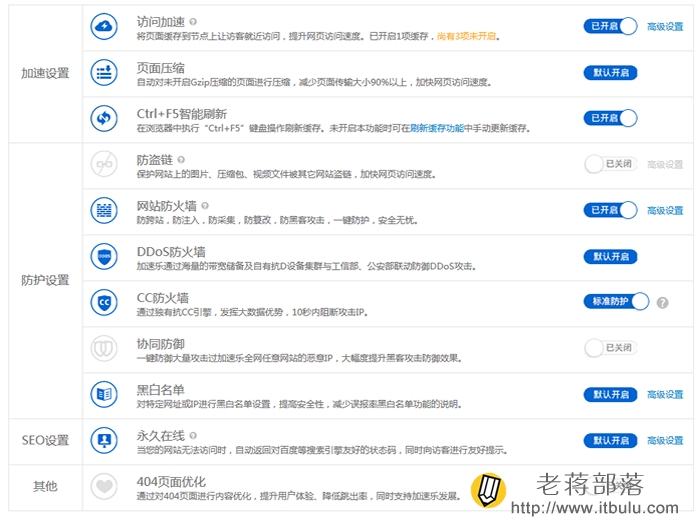Click the 页面压缩 title
This screenshot has width=700, height=518.
click(160, 68)
